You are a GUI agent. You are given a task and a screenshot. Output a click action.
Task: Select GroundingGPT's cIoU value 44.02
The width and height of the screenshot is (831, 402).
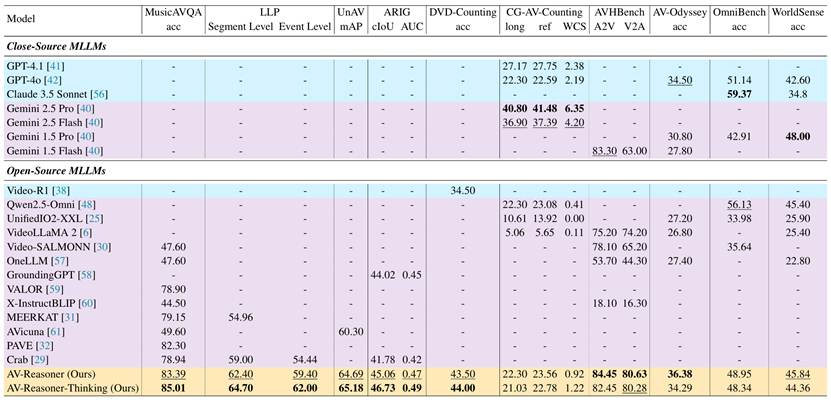[x=382, y=275]
